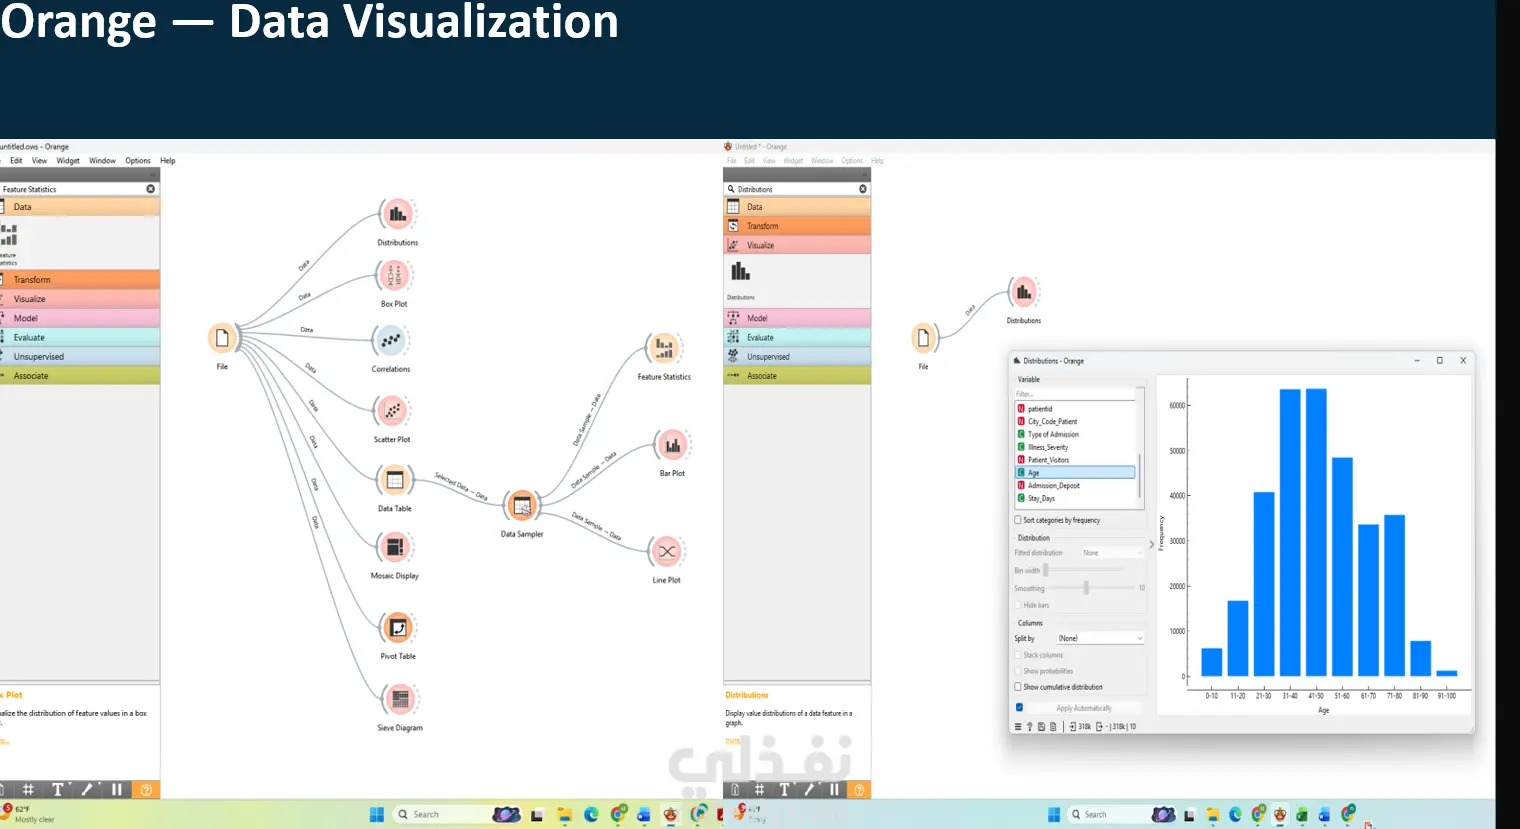Enable Show cumulative distribution

point(1059,687)
